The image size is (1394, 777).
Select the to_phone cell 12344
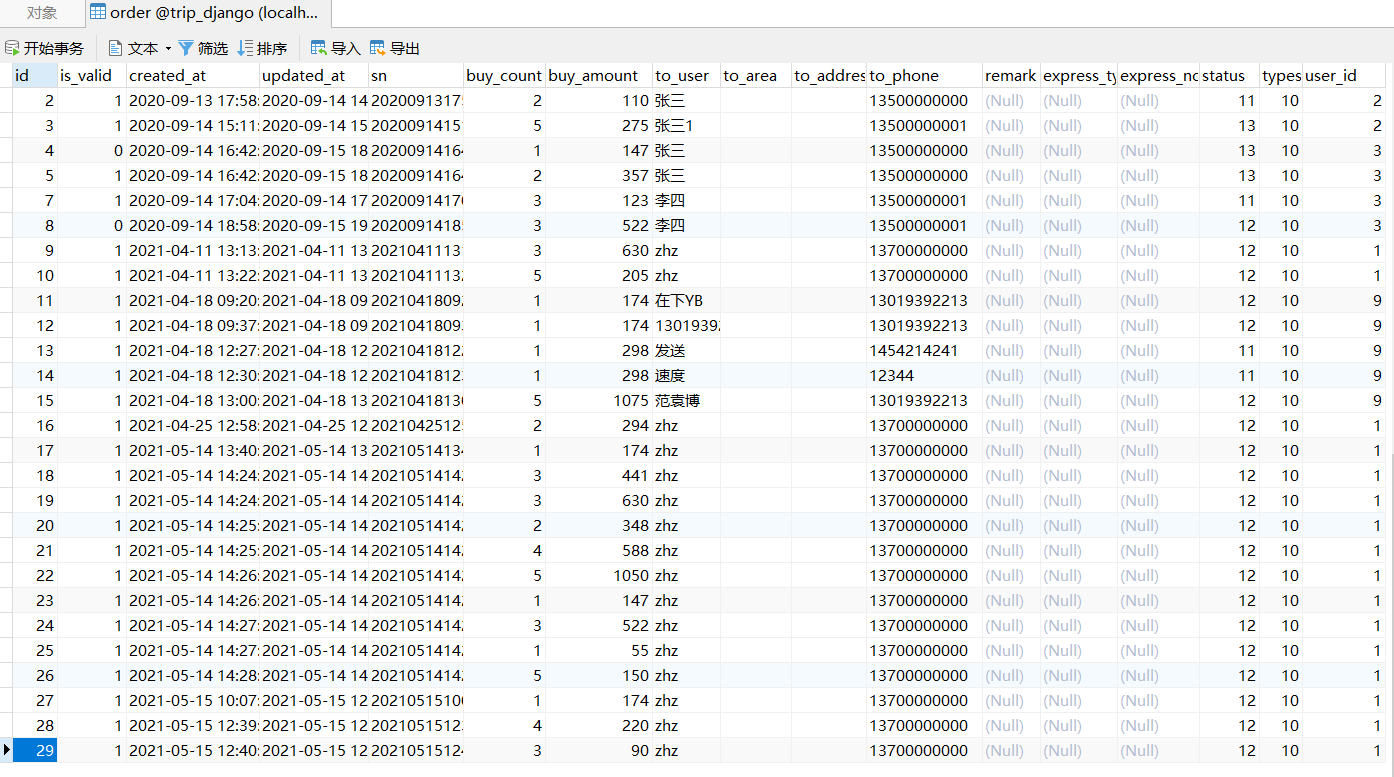(x=925, y=375)
